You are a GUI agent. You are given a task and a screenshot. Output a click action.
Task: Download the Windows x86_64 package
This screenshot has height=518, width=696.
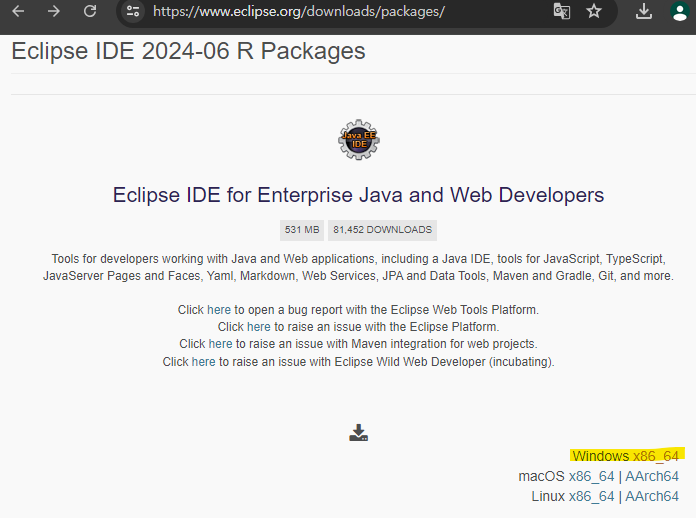(656, 456)
